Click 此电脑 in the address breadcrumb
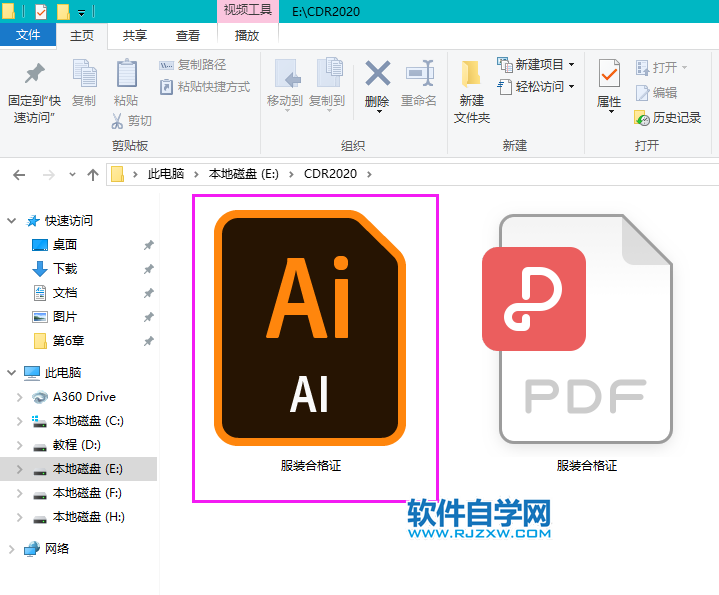Image resolution: width=719 pixels, height=595 pixels. click(x=166, y=174)
